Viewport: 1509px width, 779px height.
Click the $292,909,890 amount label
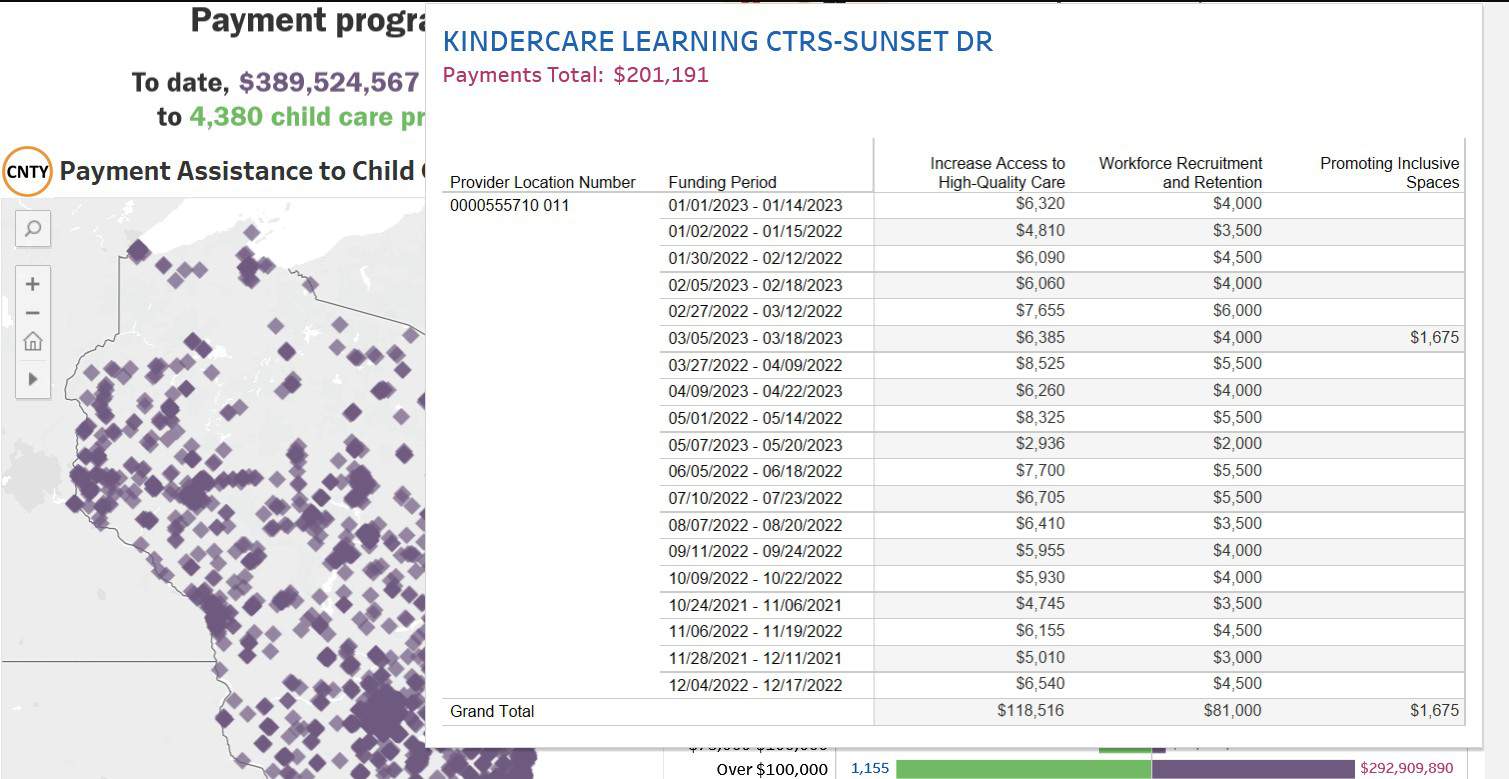[x=1407, y=768]
